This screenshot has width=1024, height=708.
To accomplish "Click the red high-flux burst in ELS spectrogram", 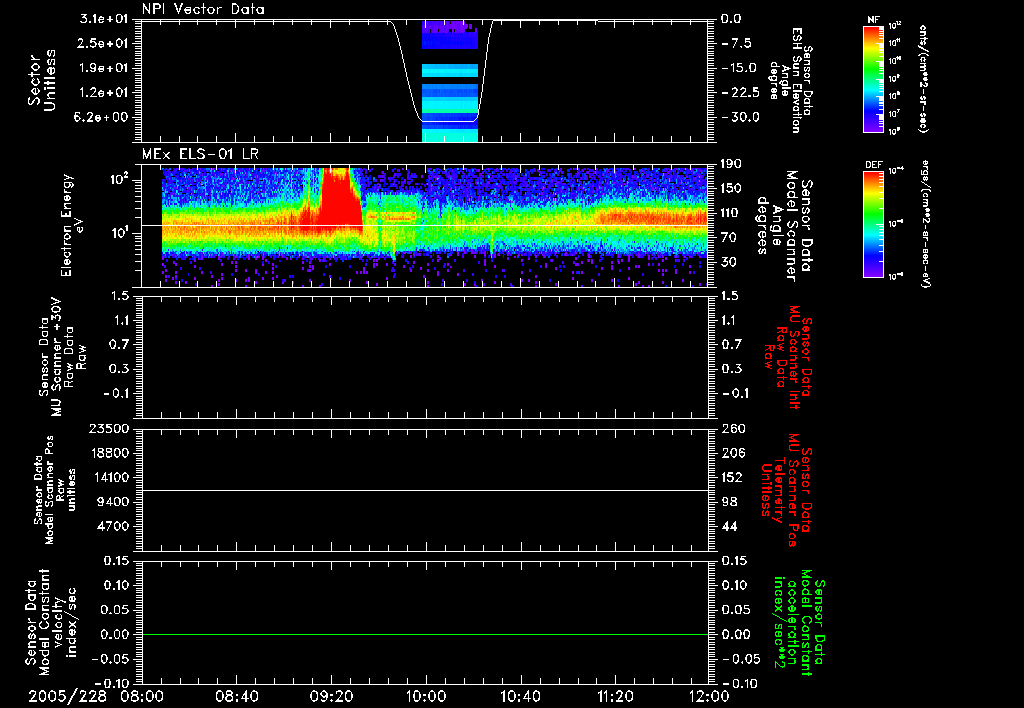I will [338, 199].
